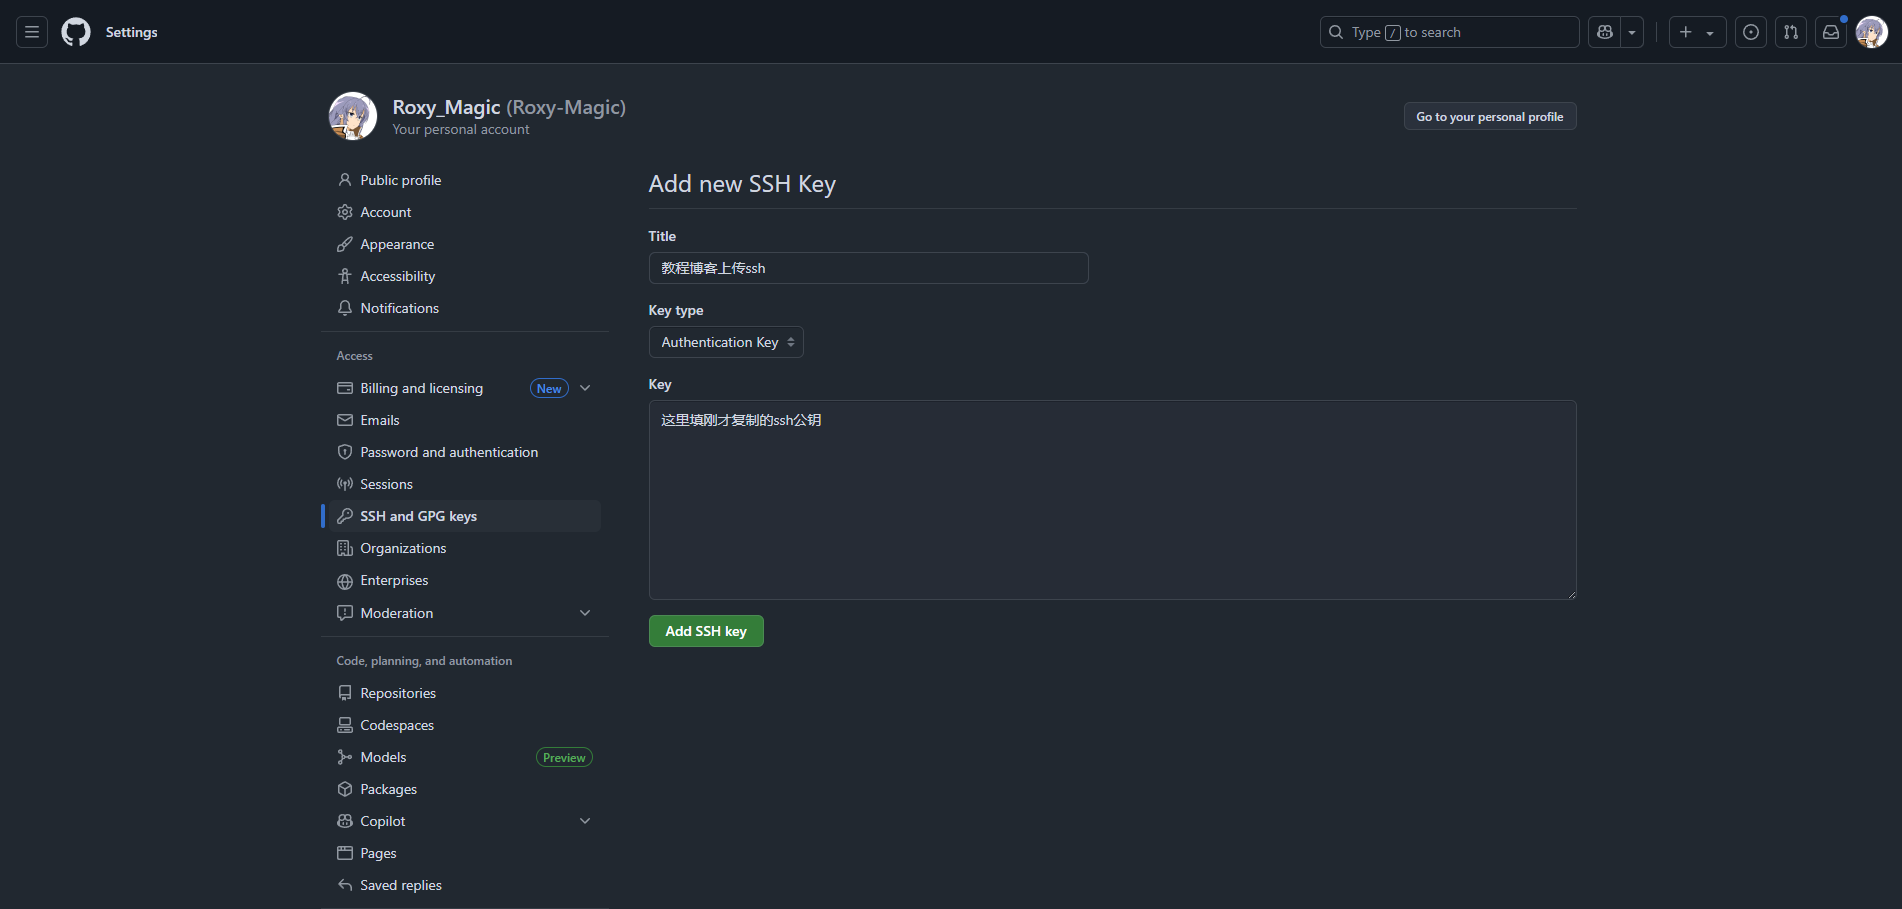This screenshot has height=909, width=1902.
Task: Click the user avatar in top-right corner
Action: coord(1871,32)
